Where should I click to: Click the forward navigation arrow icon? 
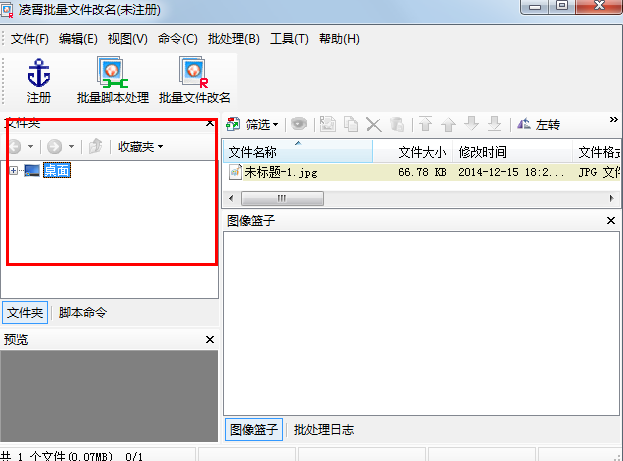click(54, 147)
